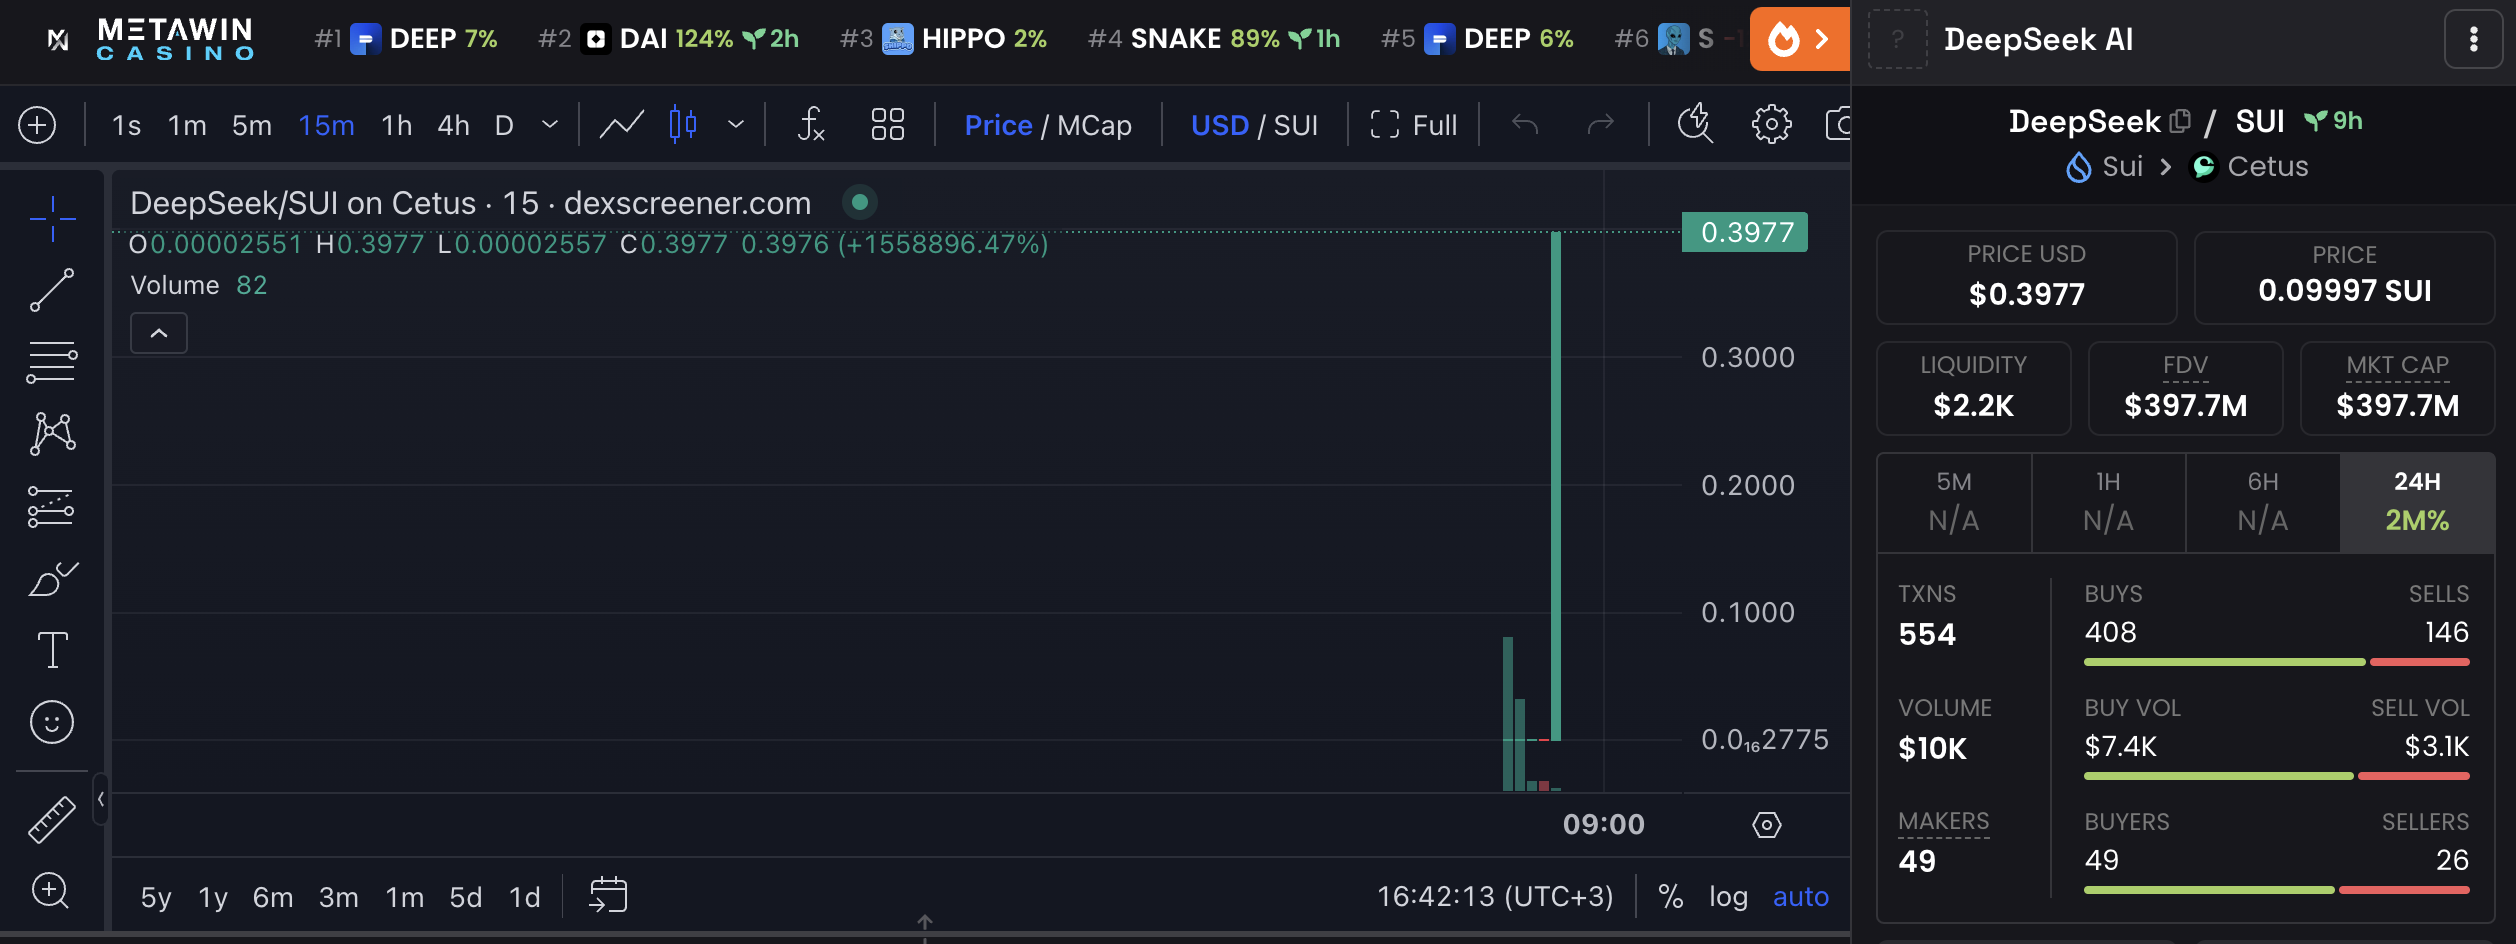Image resolution: width=2516 pixels, height=944 pixels.
Task: Copy the DeepSeek token address
Action: coord(2180,122)
